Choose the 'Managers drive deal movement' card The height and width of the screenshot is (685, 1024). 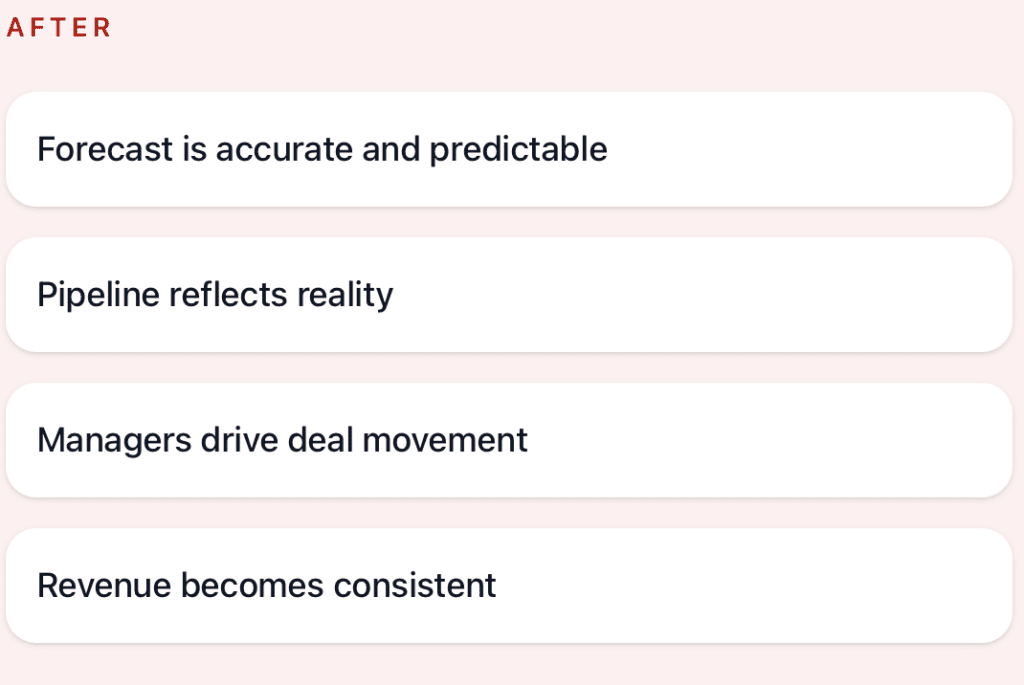509,440
